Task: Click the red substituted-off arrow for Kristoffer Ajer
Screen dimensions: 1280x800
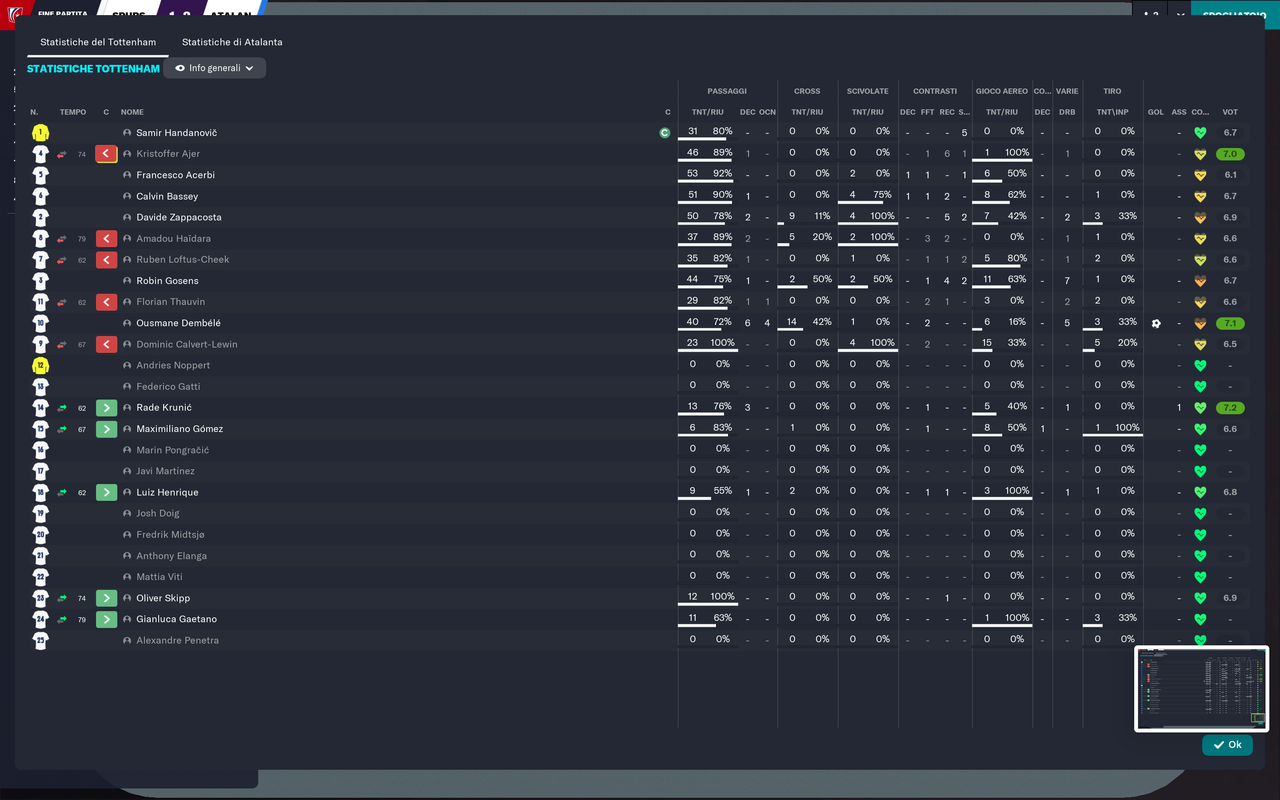Action: [107, 154]
